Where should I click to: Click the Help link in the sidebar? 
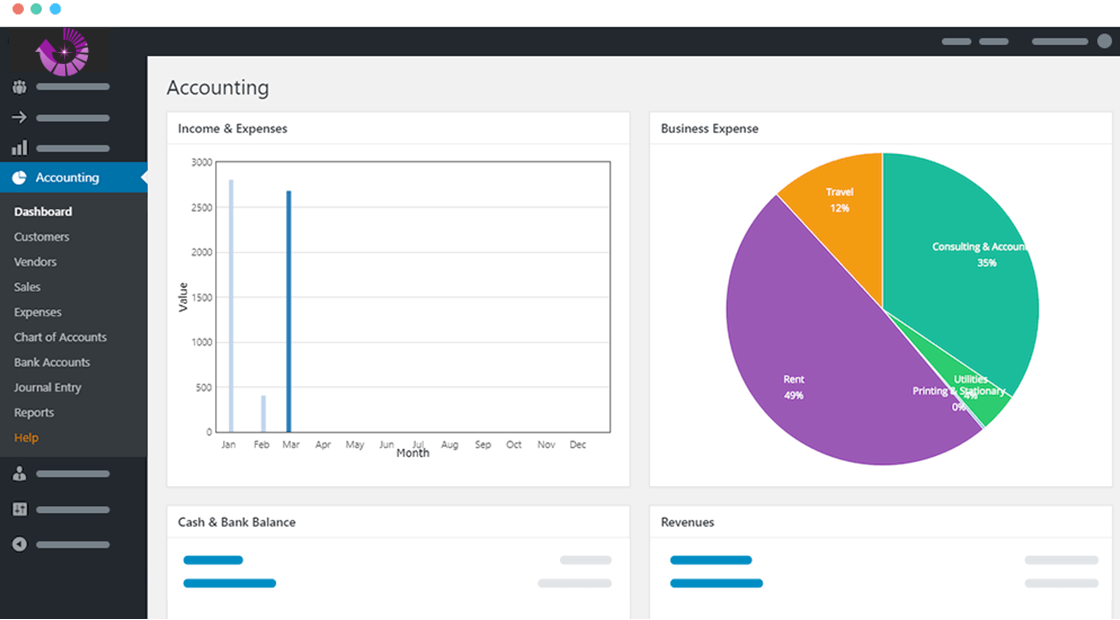click(27, 437)
